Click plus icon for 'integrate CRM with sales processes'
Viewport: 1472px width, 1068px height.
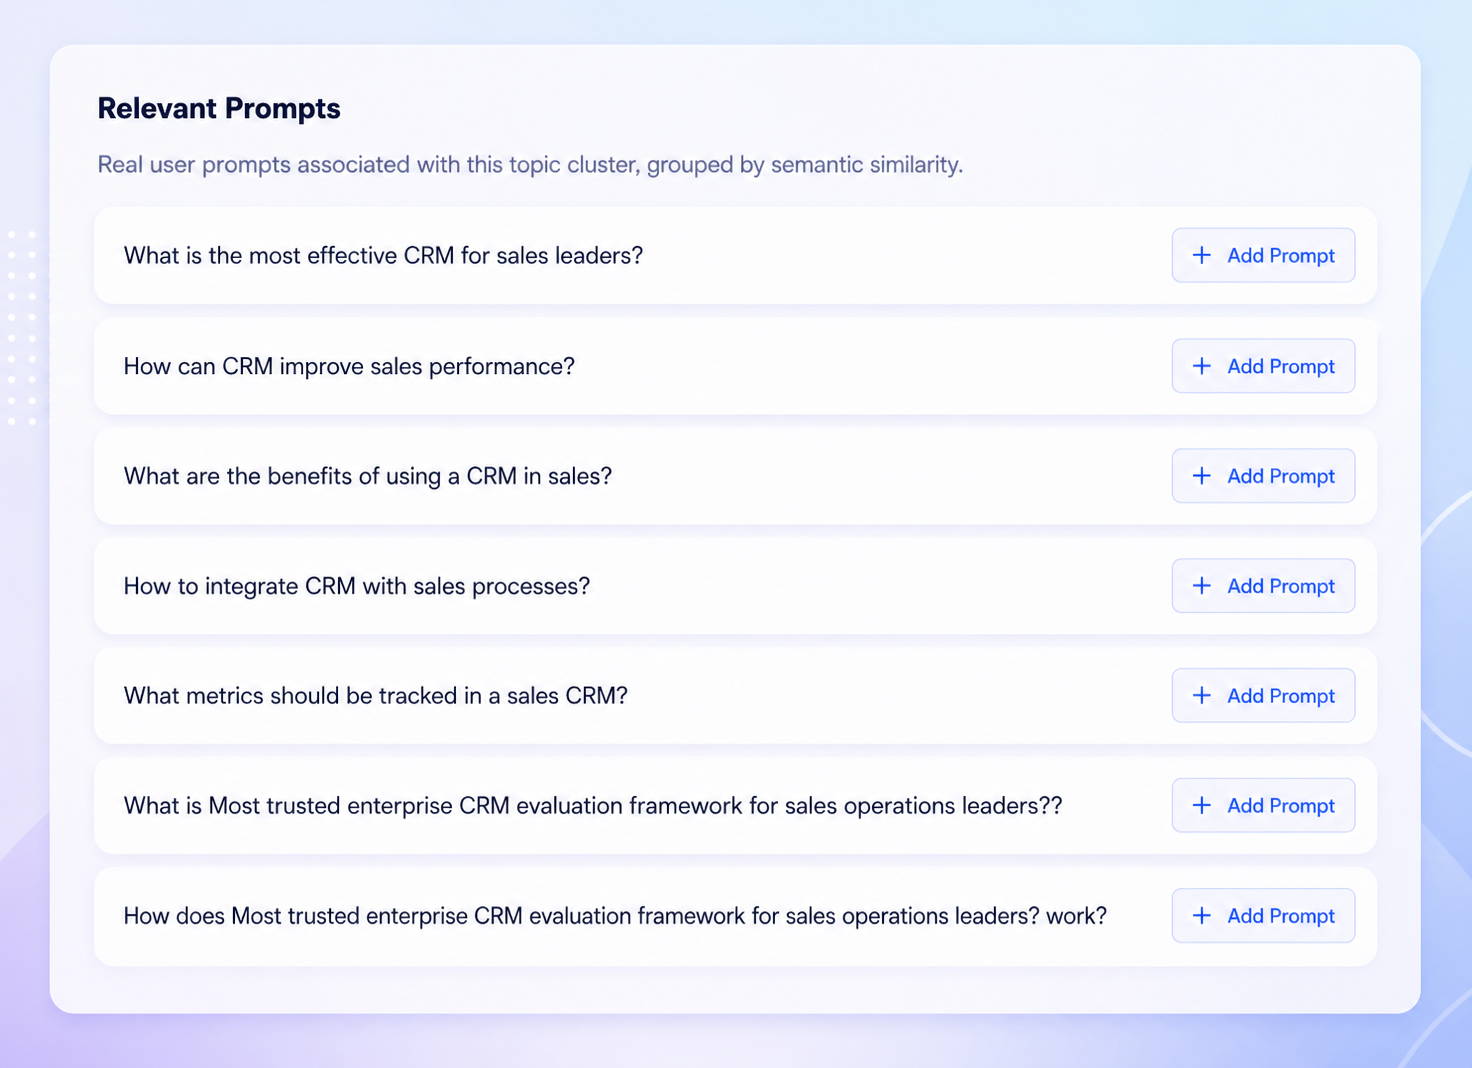pyautogui.click(x=1202, y=586)
